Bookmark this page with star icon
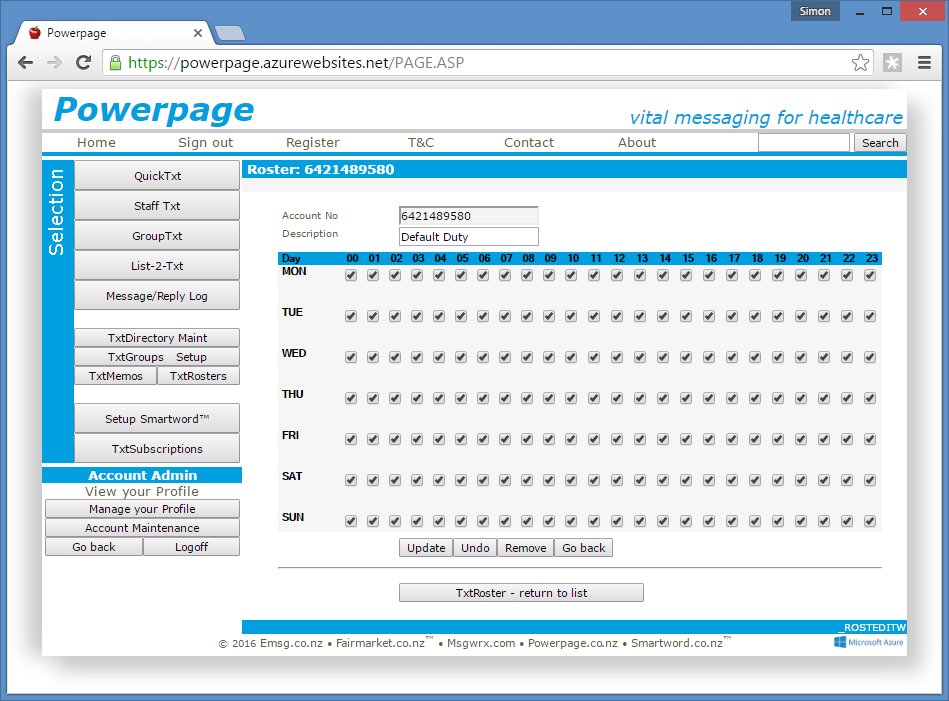 [860, 62]
